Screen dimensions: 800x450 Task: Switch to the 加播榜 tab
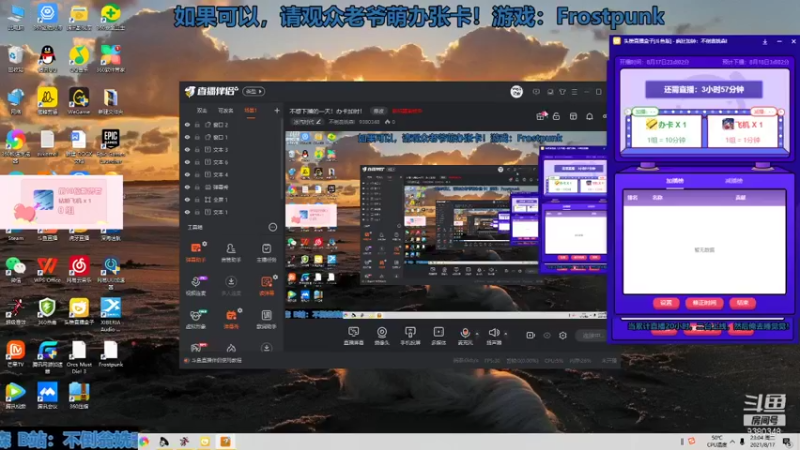(x=674, y=181)
